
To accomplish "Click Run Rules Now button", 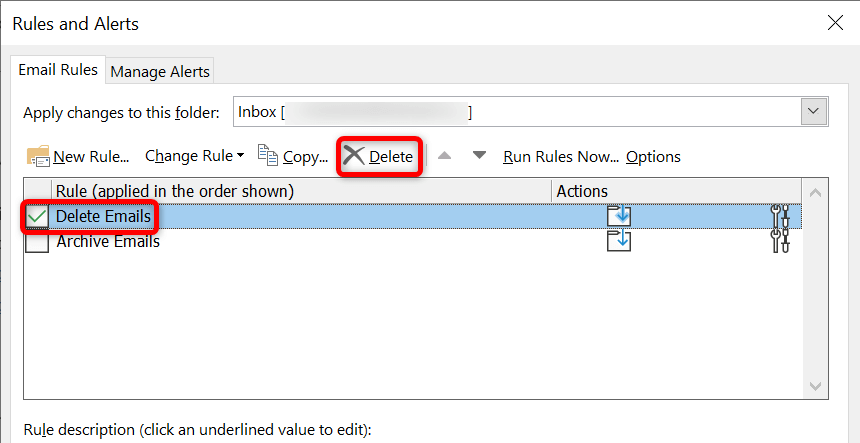I will coord(560,156).
